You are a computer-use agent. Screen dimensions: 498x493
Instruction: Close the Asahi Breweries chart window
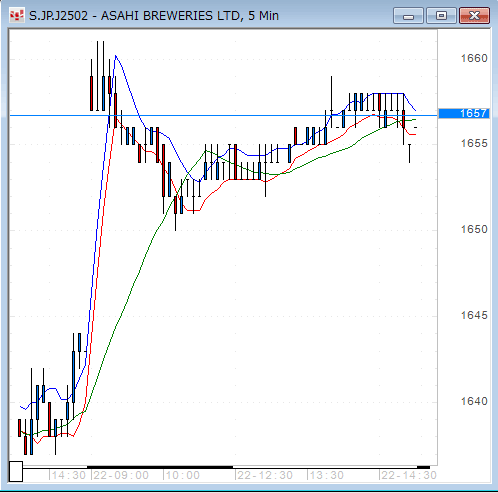pyautogui.click(x=474, y=16)
